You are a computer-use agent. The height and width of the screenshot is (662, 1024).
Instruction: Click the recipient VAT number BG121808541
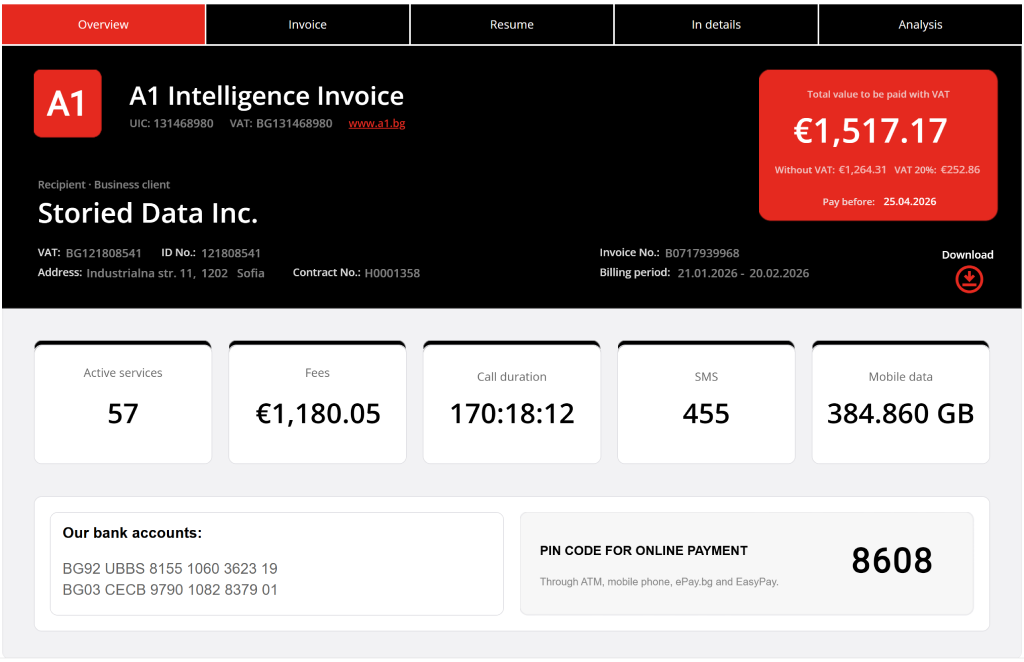coord(103,253)
